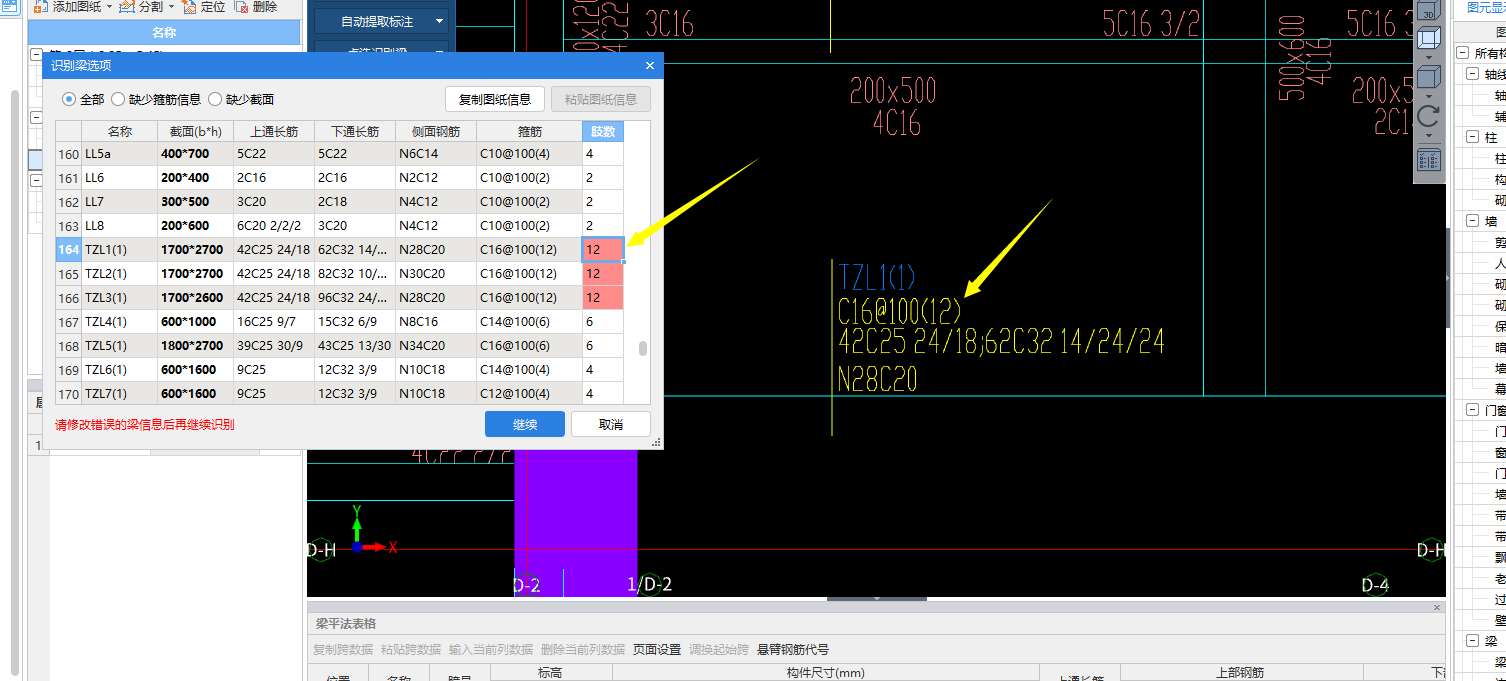Open the dropdown under wireframe cube icon
The height and width of the screenshot is (681, 1506).
1429,57
